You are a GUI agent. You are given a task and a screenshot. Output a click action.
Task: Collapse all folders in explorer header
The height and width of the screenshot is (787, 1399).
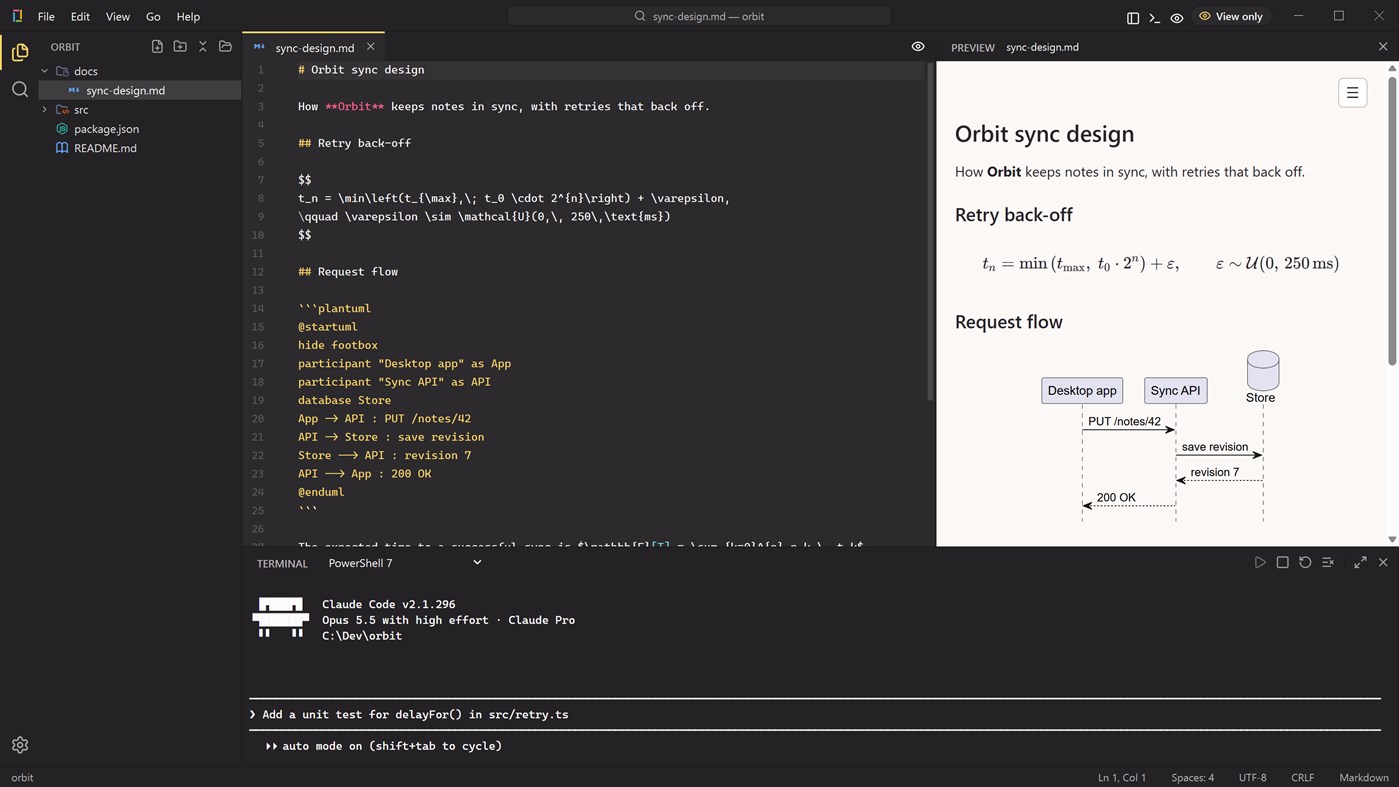pyautogui.click(x=203, y=47)
